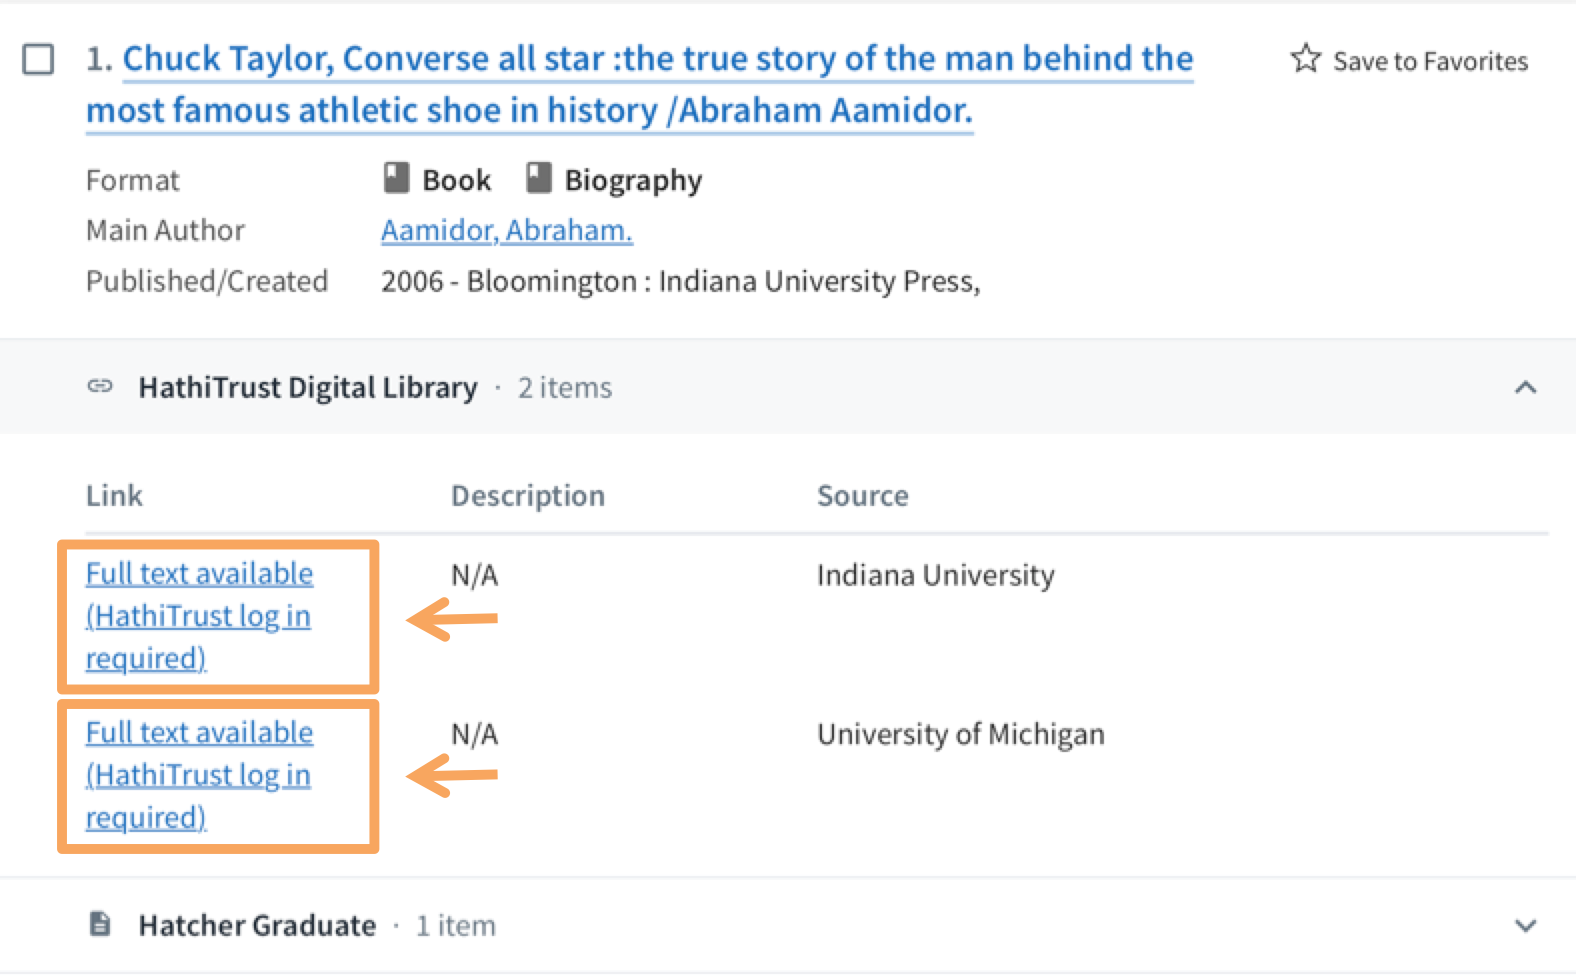Click the Save to Favorites star icon

1305,59
